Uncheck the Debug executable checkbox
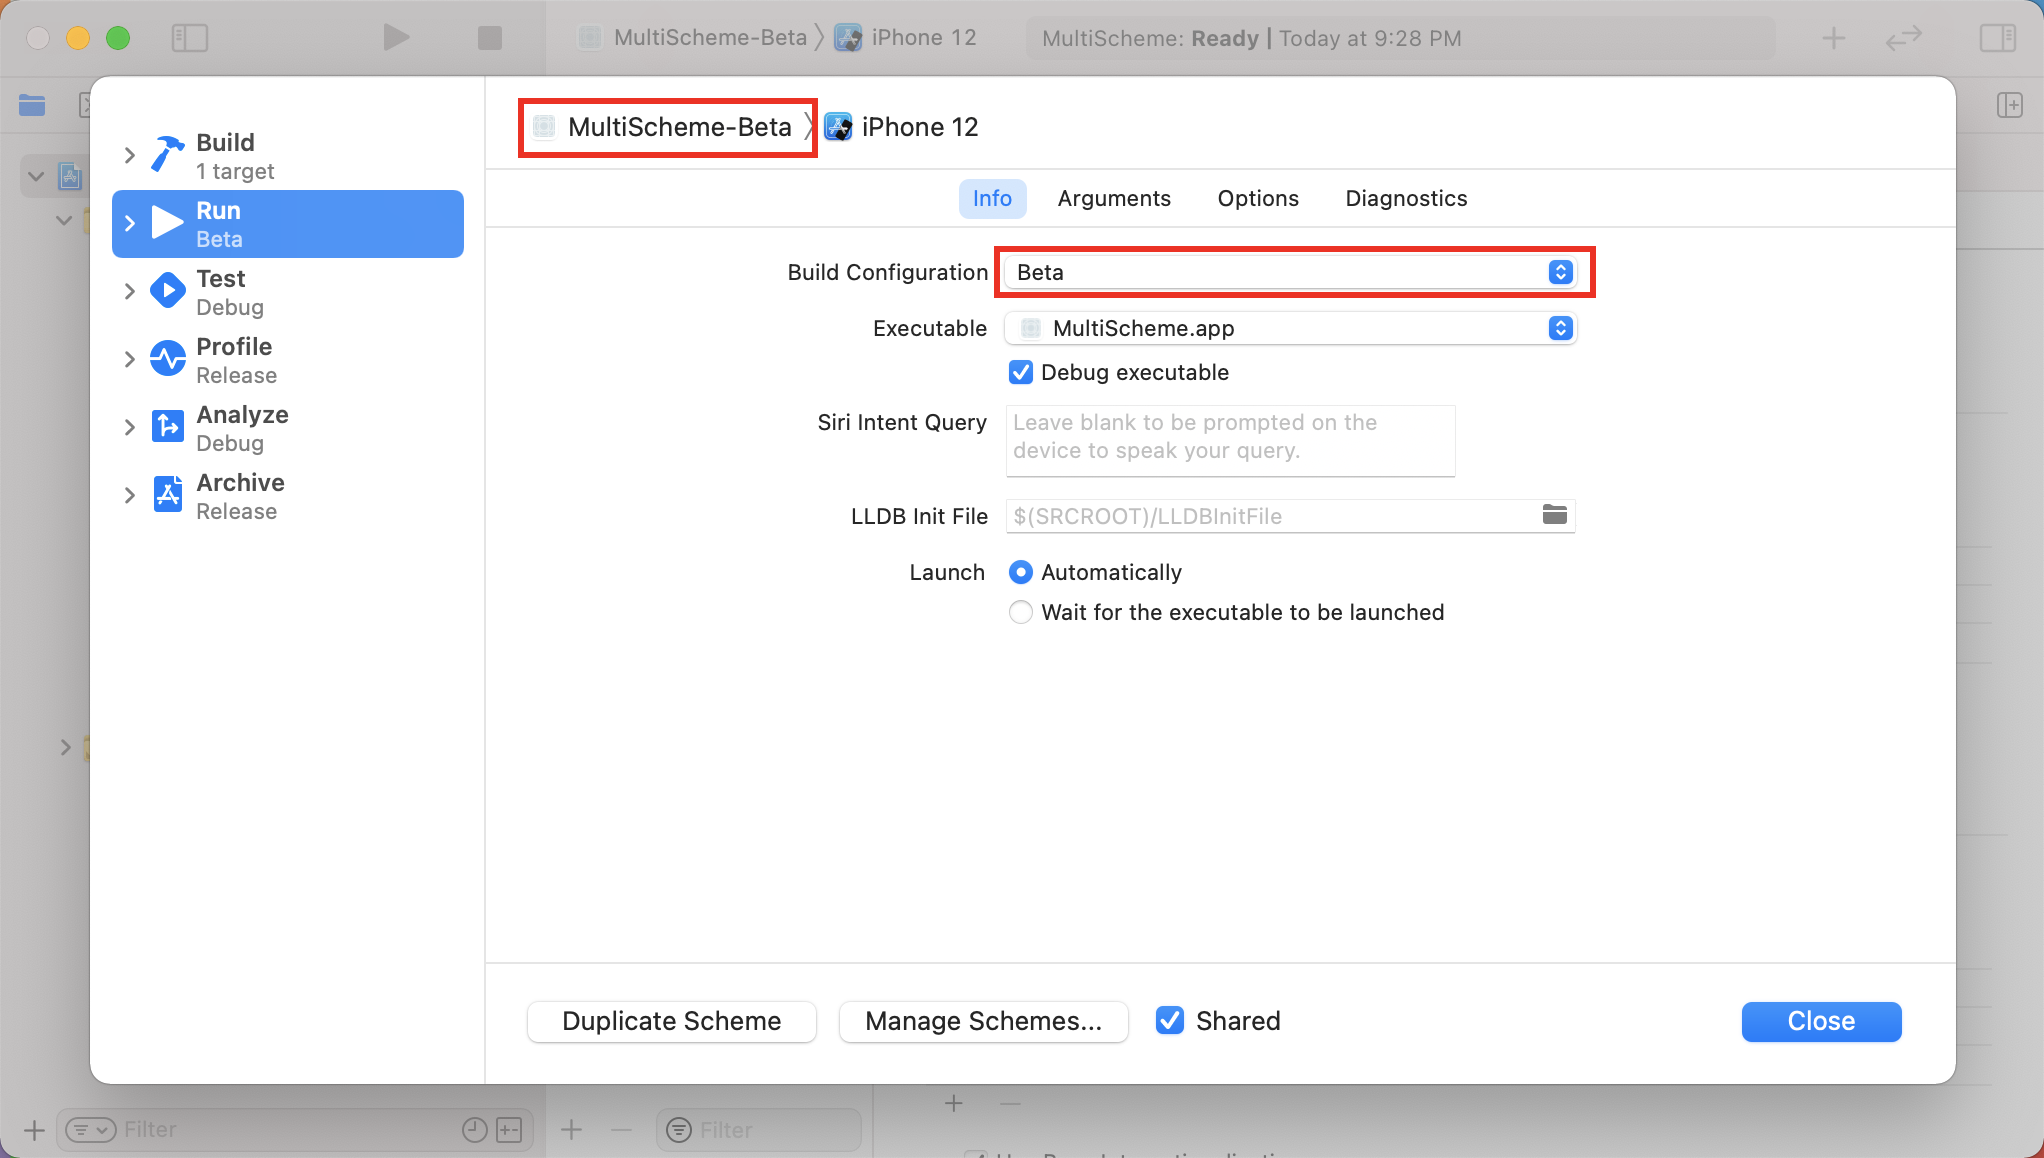The width and height of the screenshot is (2044, 1158). pos(1020,373)
